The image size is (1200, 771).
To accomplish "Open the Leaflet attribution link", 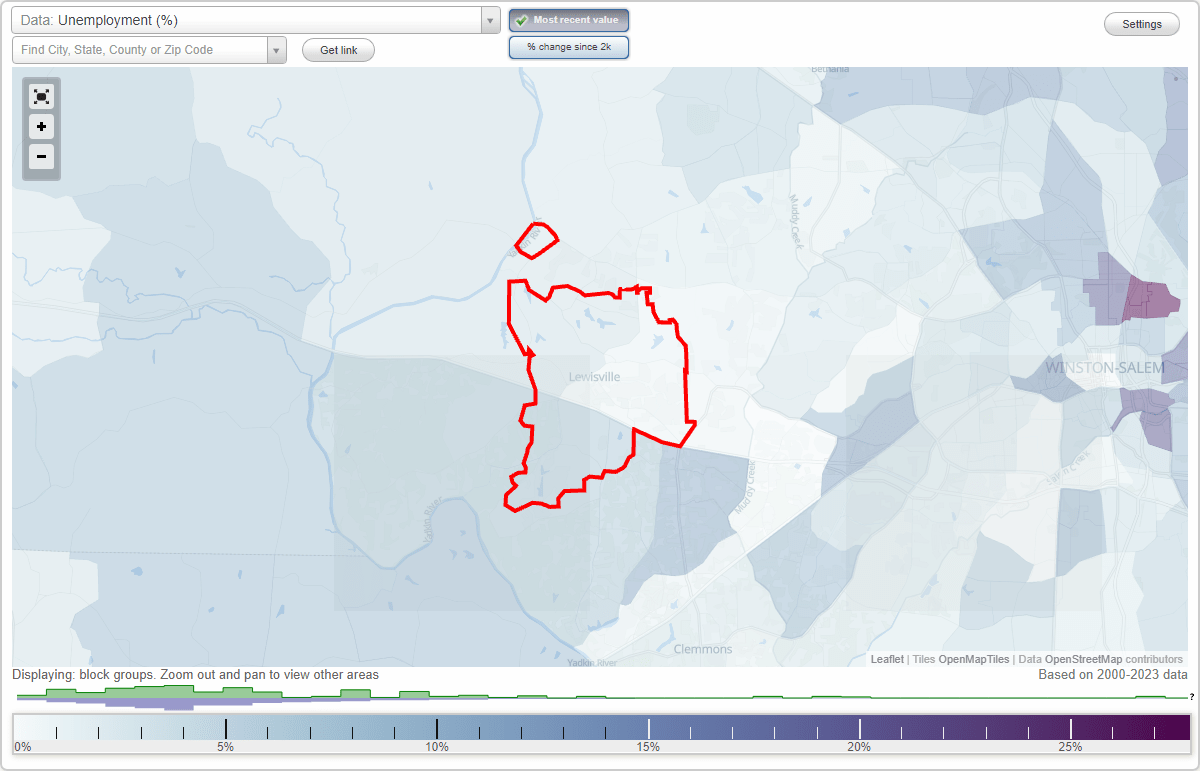I will (887, 659).
